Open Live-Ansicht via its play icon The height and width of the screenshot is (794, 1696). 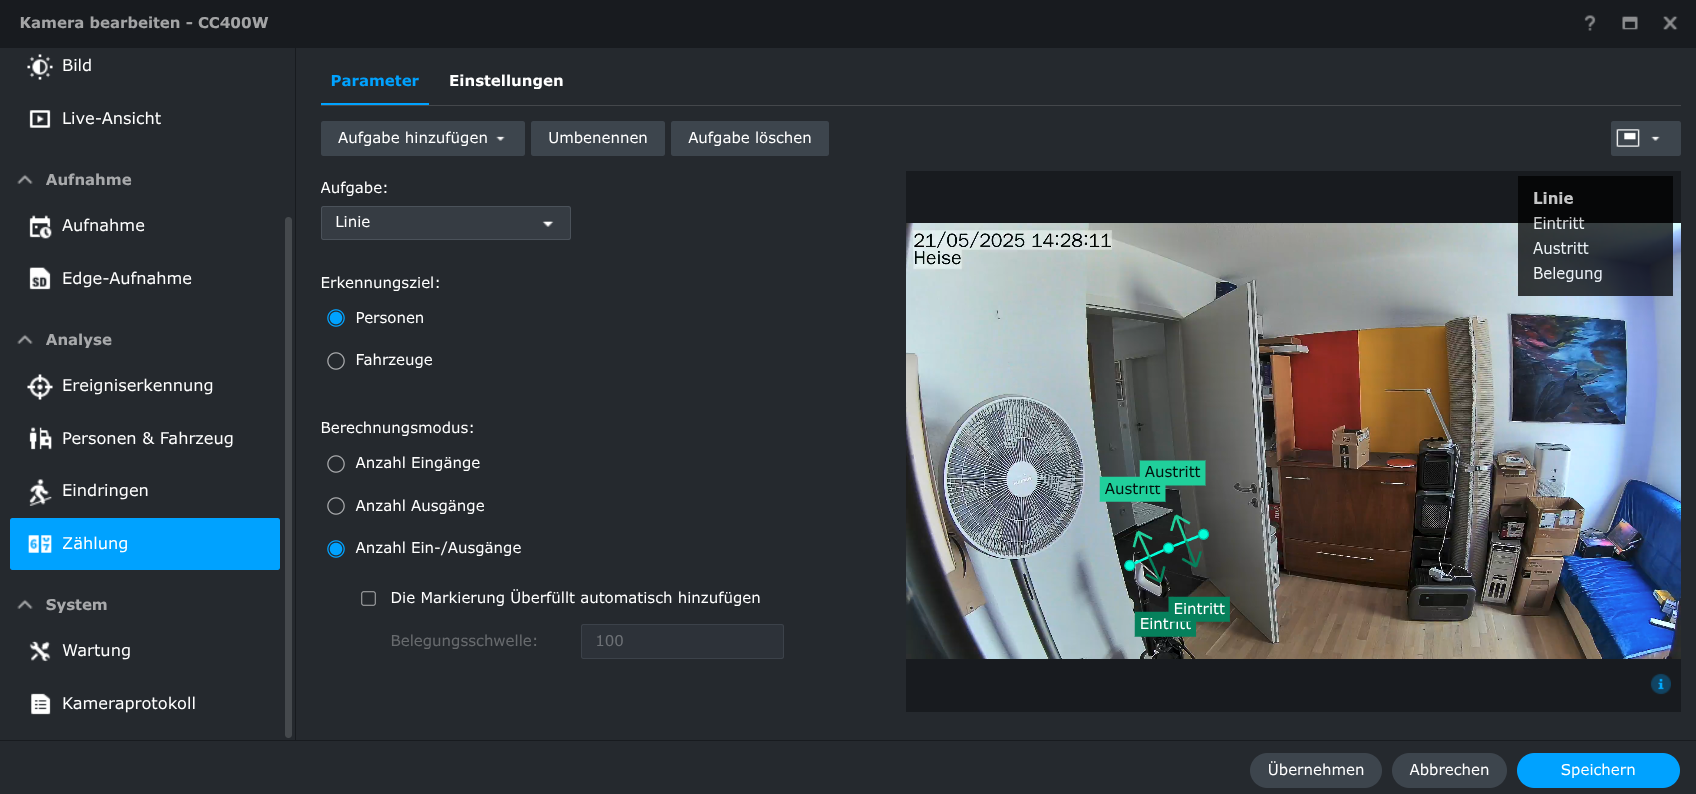coord(40,119)
